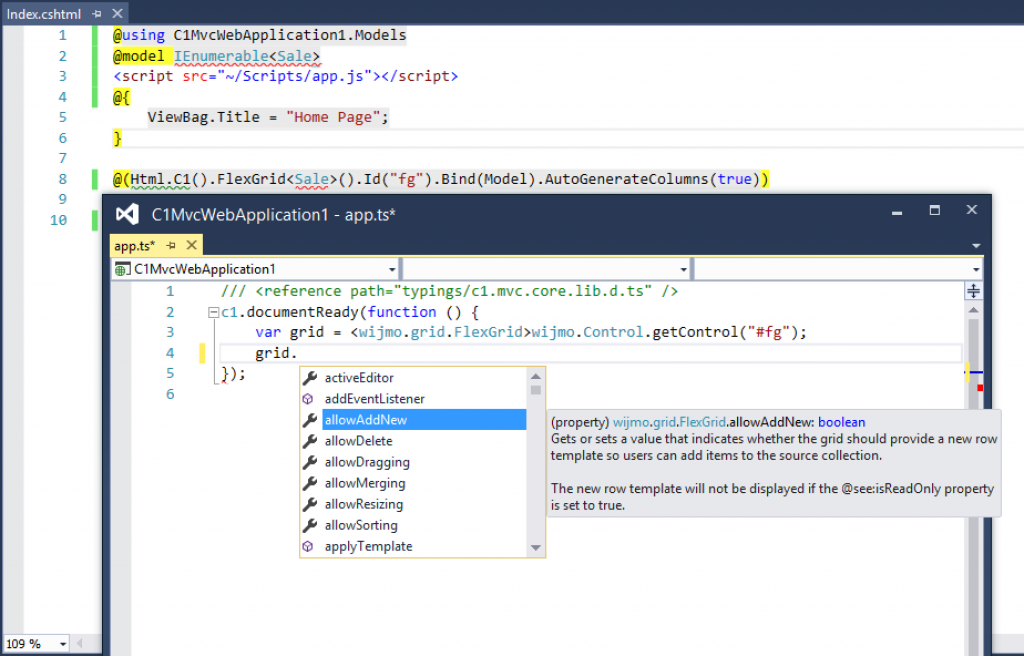Click up arrow of app.ts editor scrollbar
Screen dimensions: 1024x656
(x=973, y=310)
